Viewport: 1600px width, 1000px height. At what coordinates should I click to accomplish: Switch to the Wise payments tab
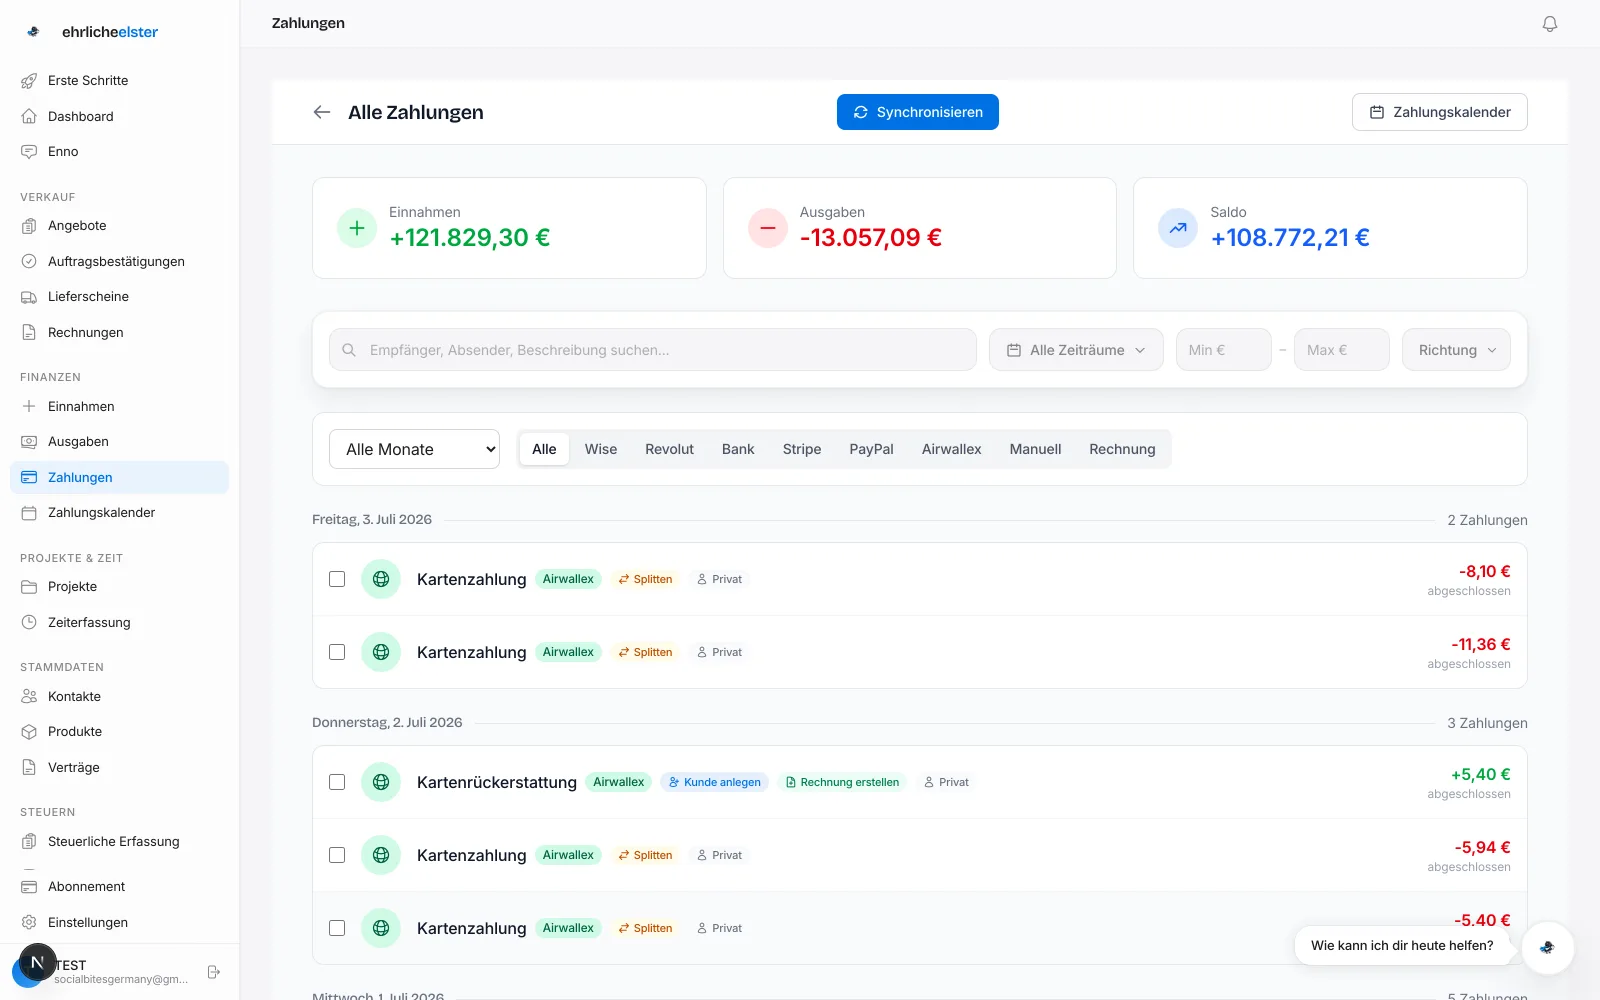pyautogui.click(x=601, y=449)
